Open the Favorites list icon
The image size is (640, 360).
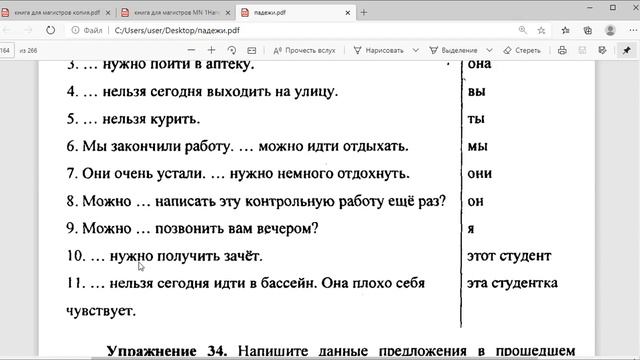(565, 30)
